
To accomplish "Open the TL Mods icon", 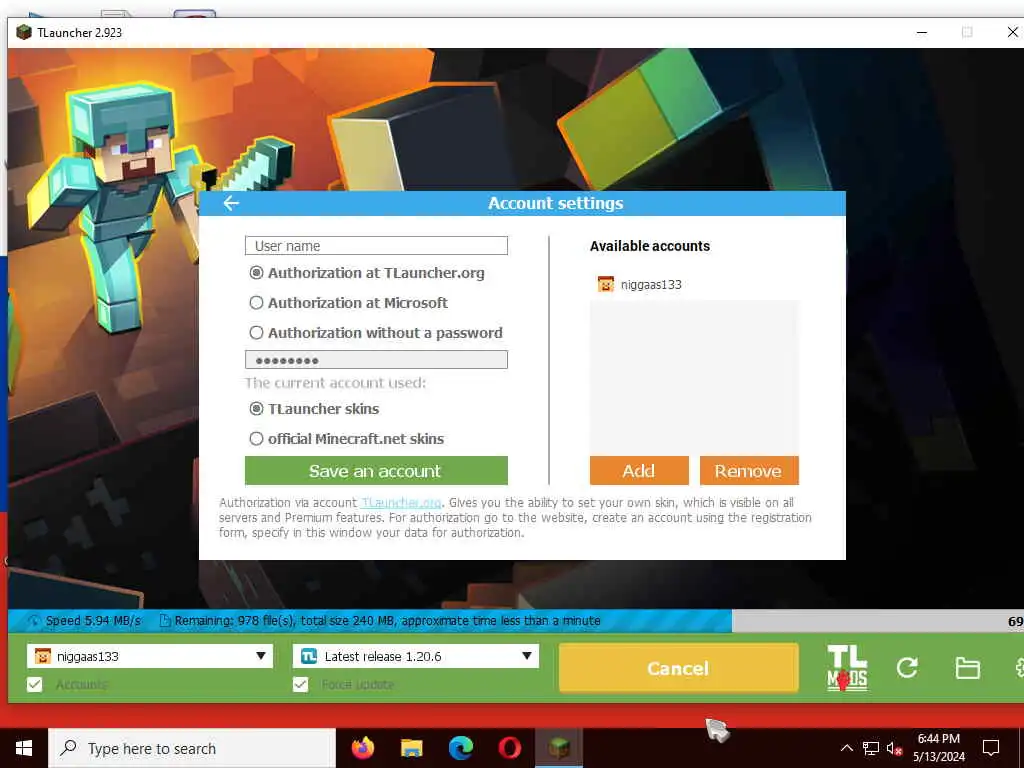I will point(847,668).
